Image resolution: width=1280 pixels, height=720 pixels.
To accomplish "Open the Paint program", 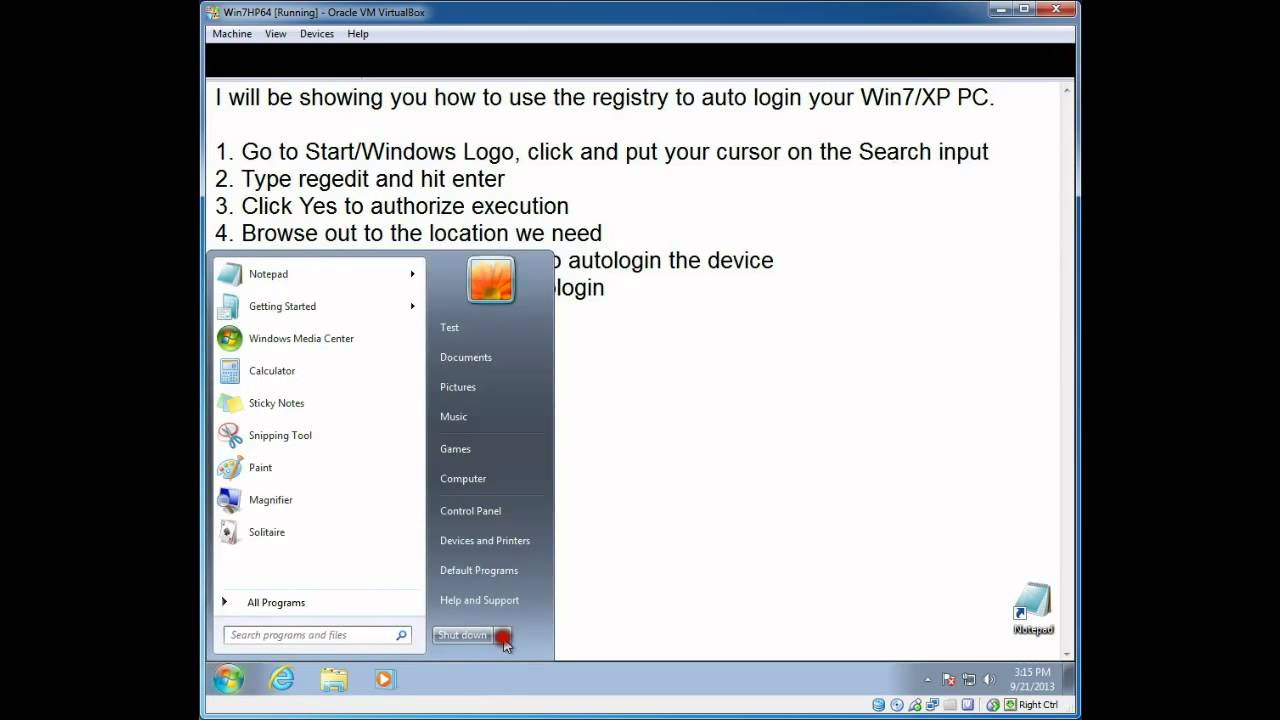I will point(318,467).
